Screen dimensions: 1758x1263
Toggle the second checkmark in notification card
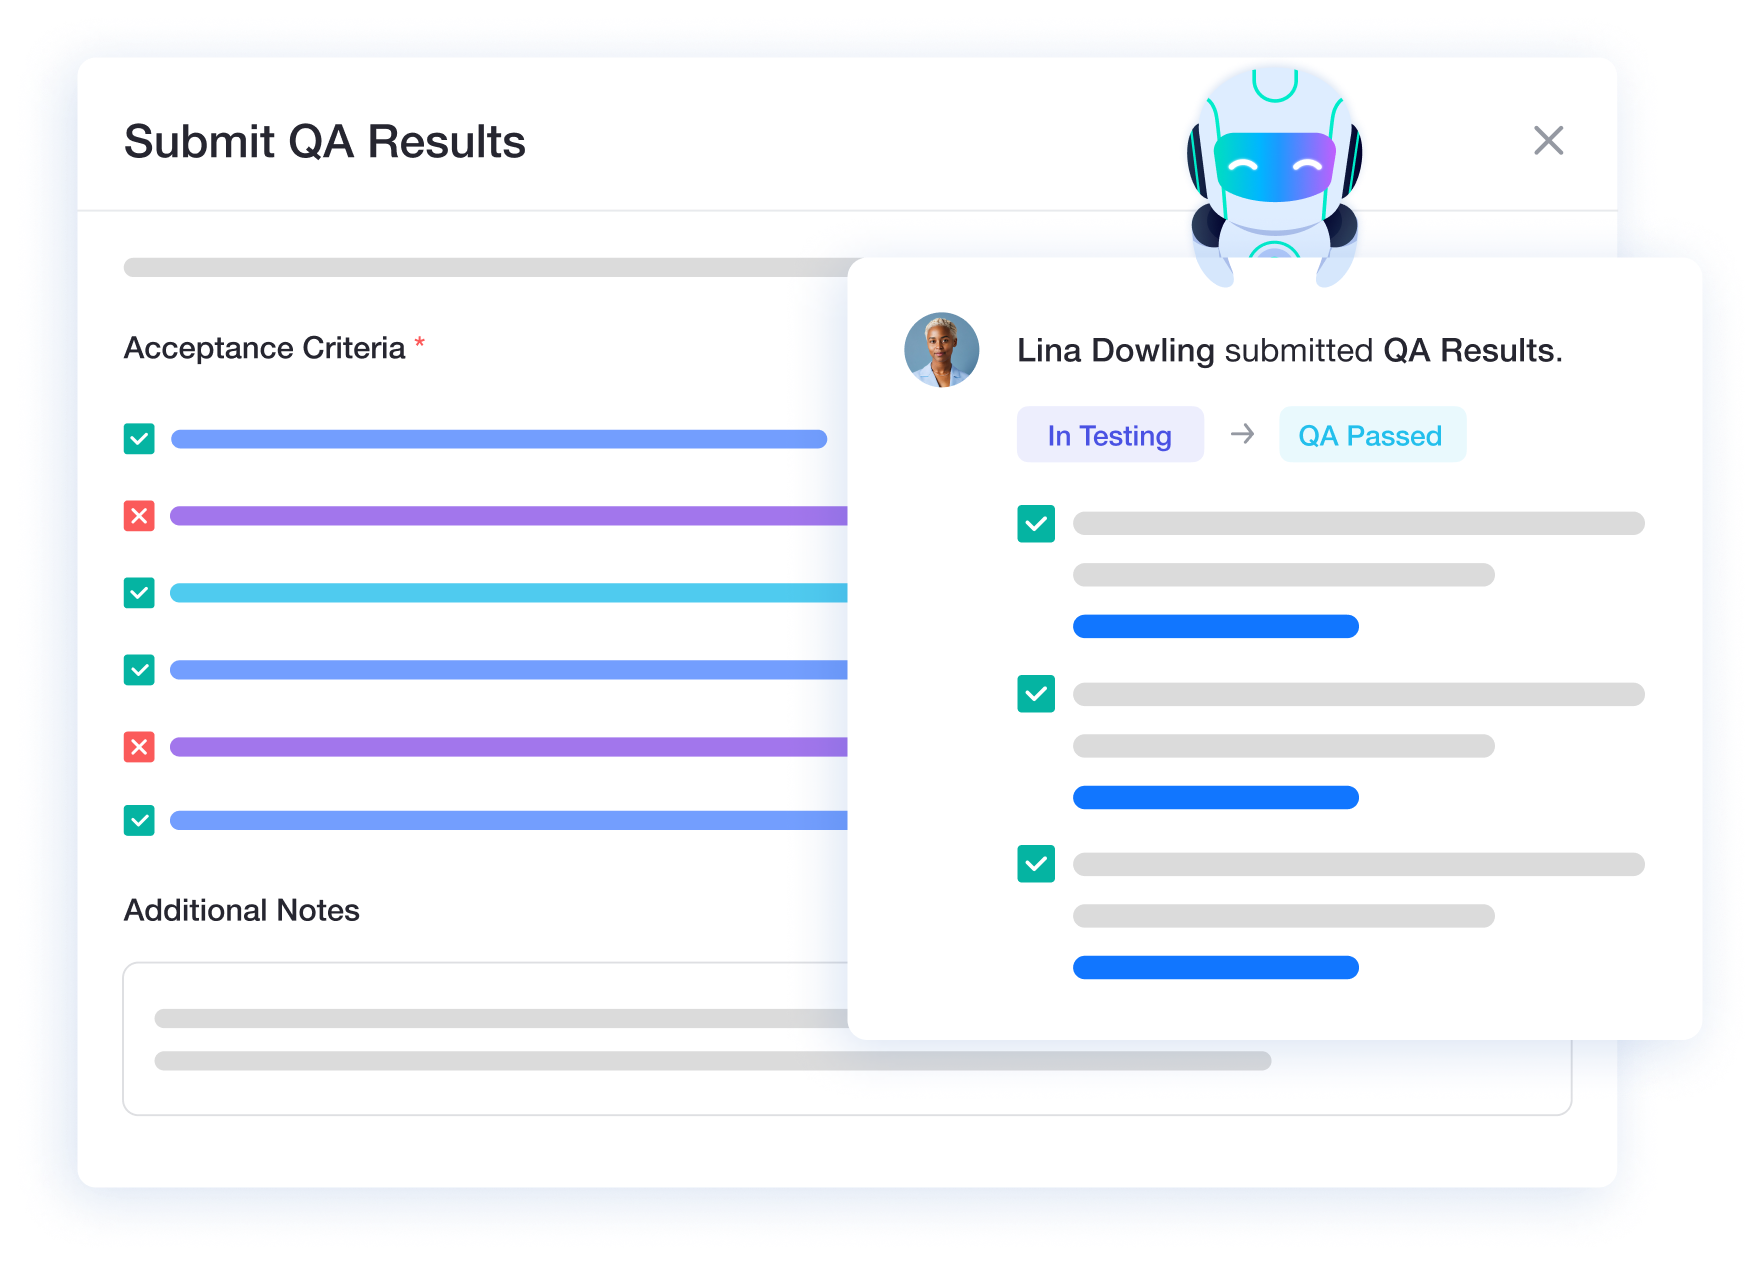tap(1036, 694)
